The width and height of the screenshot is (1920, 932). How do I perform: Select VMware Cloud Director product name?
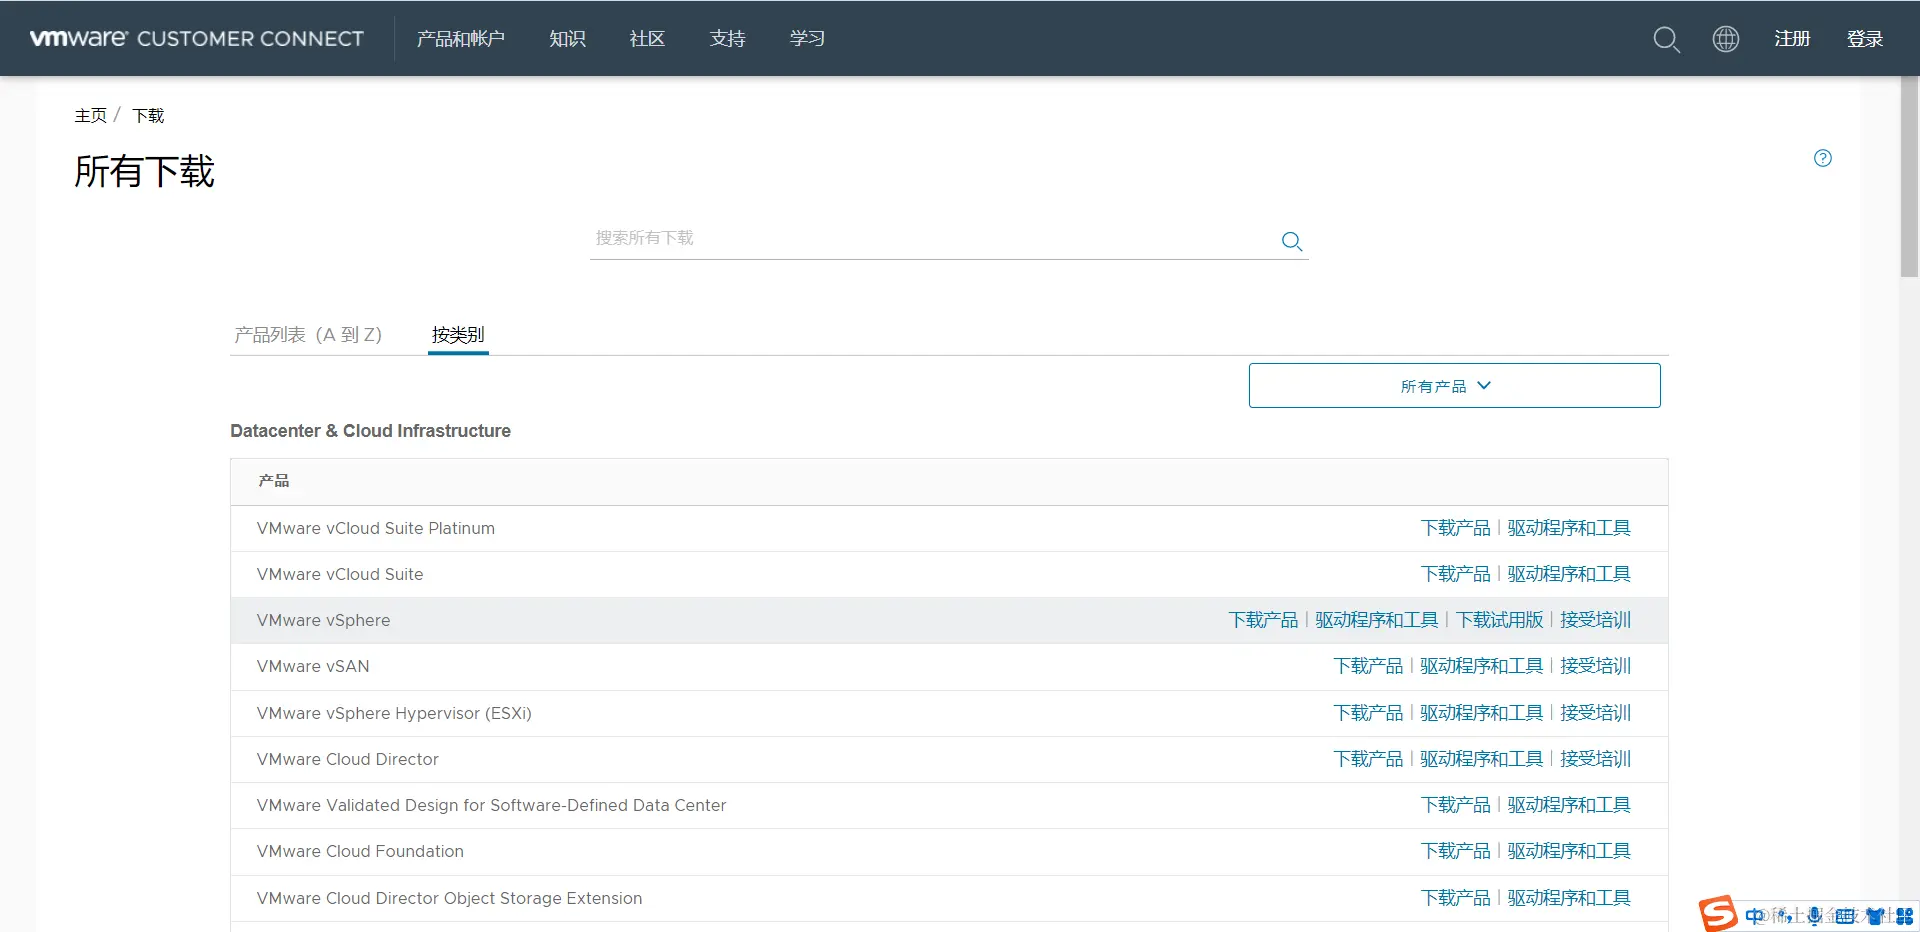tap(347, 759)
